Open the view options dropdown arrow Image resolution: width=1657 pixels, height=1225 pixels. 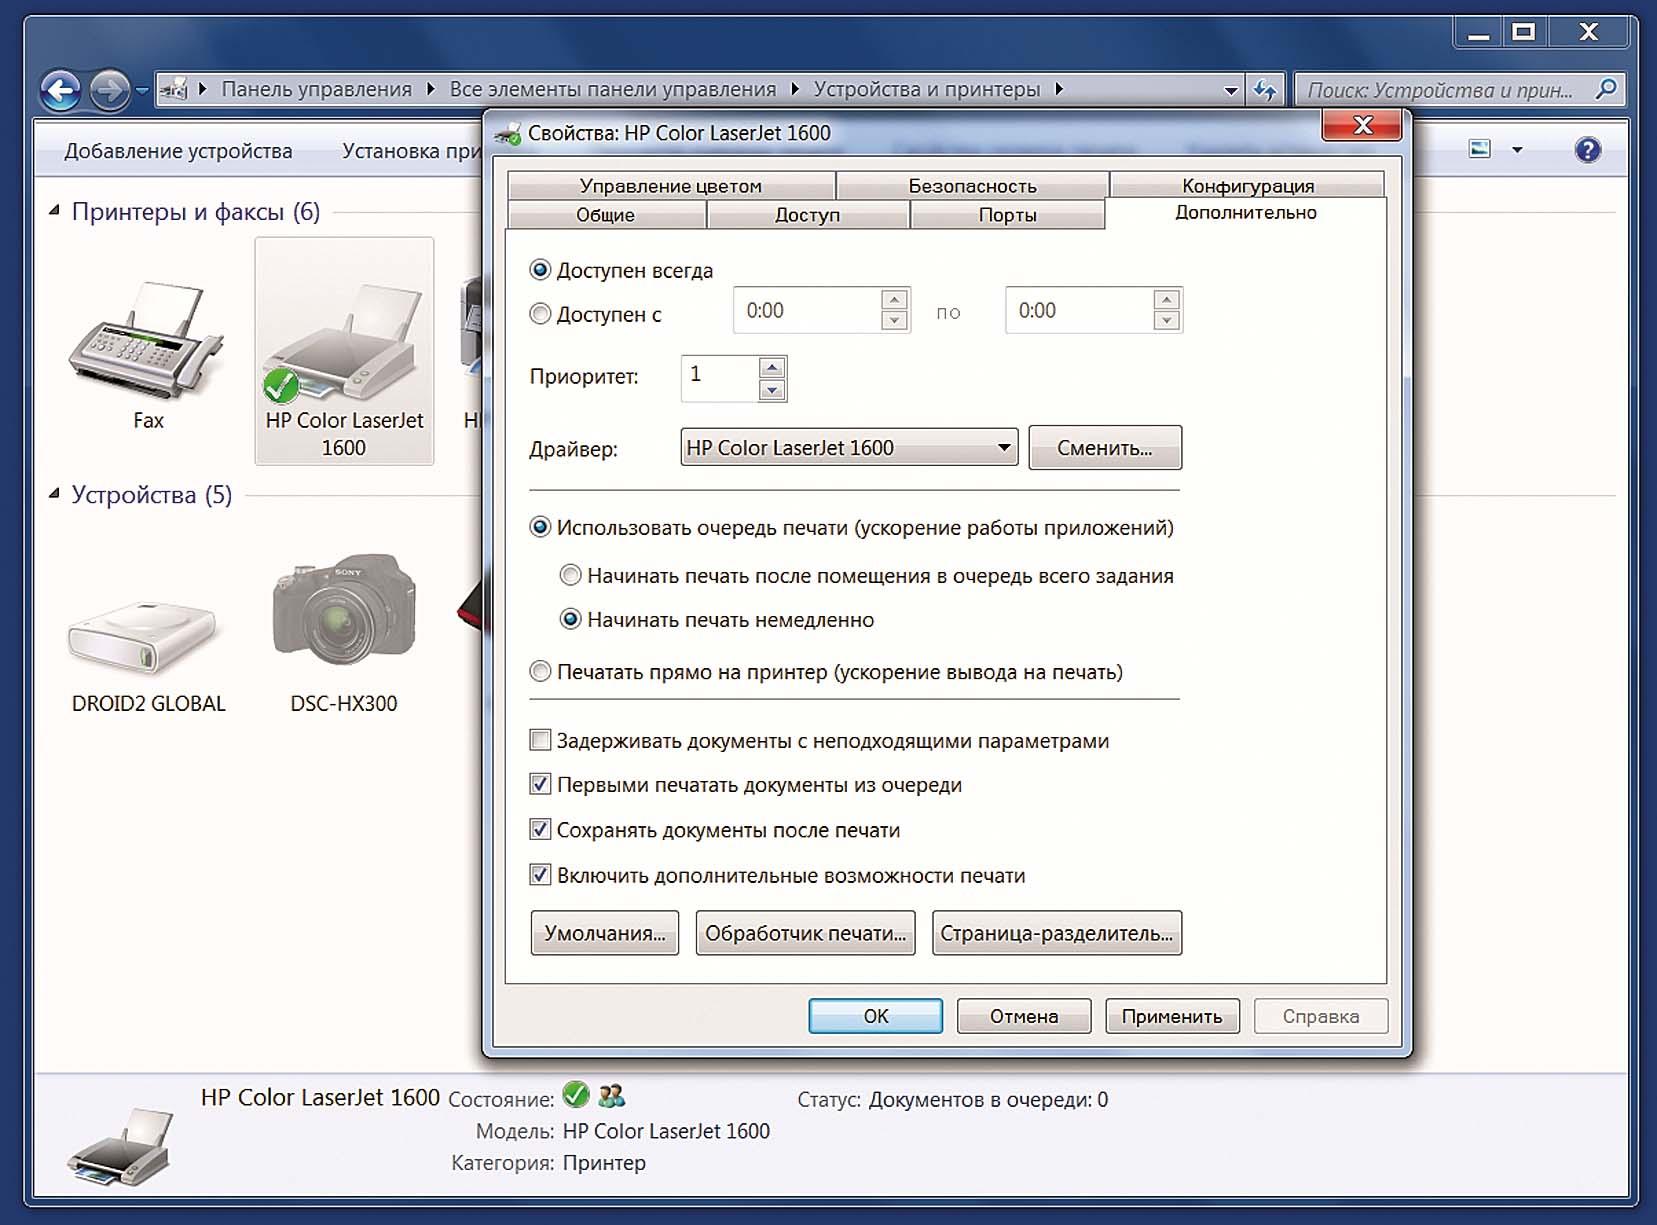tap(1517, 150)
